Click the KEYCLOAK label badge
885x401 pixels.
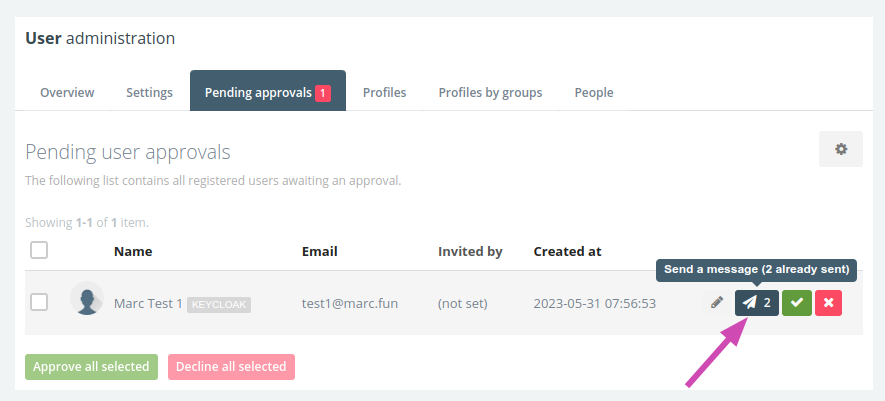click(x=219, y=304)
